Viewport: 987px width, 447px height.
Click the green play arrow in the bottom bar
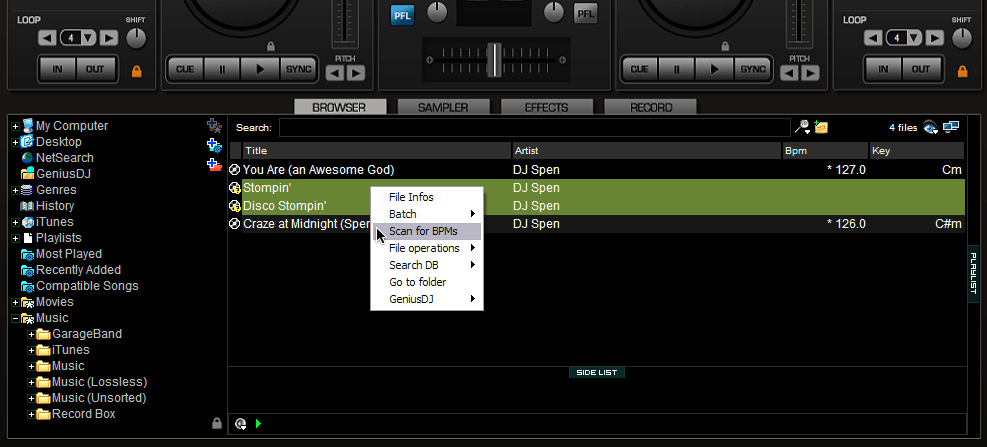(259, 424)
